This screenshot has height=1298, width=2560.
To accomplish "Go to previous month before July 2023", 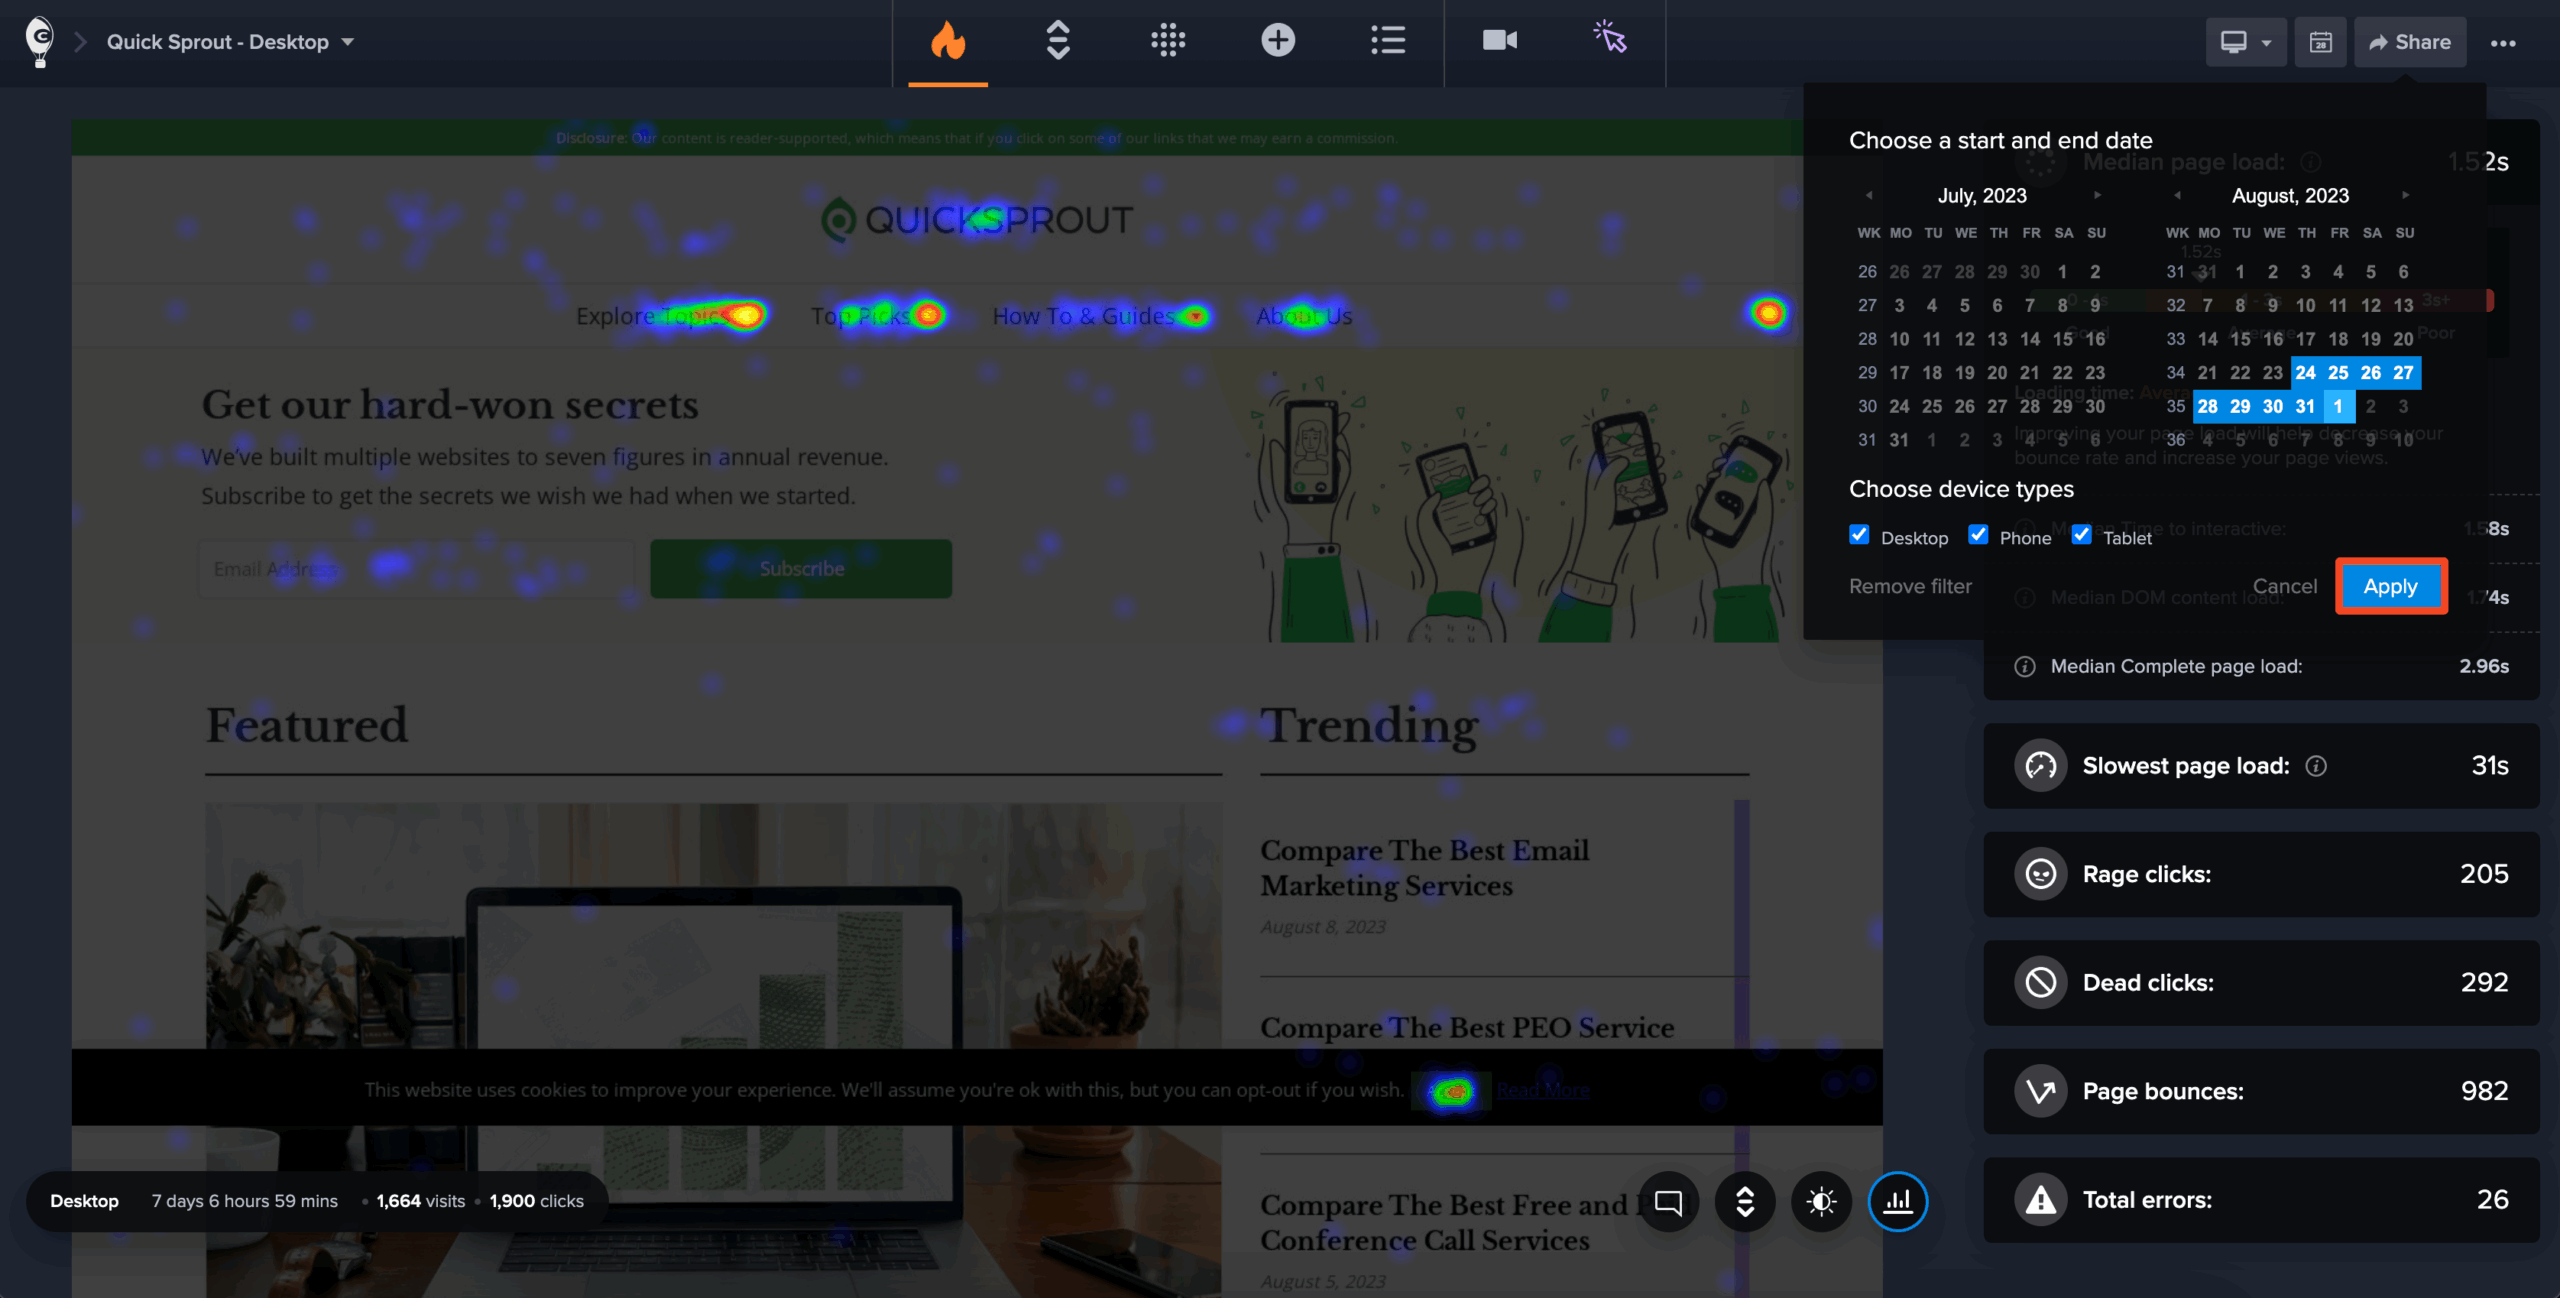I will point(1869,195).
